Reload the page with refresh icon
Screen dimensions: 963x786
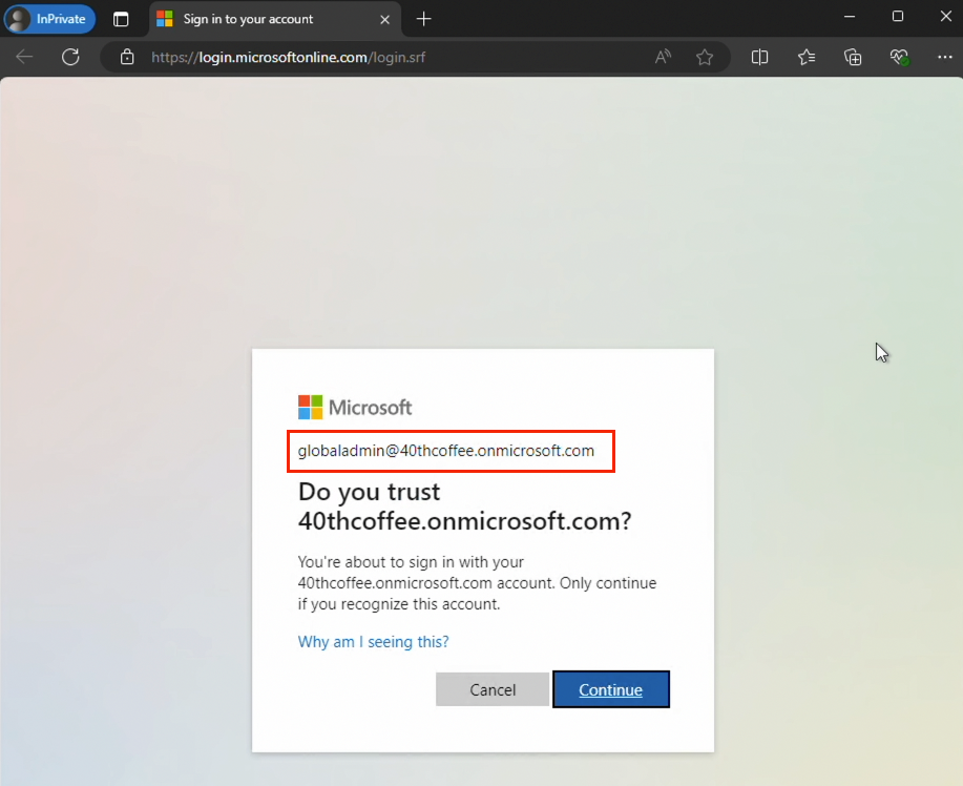pos(70,57)
